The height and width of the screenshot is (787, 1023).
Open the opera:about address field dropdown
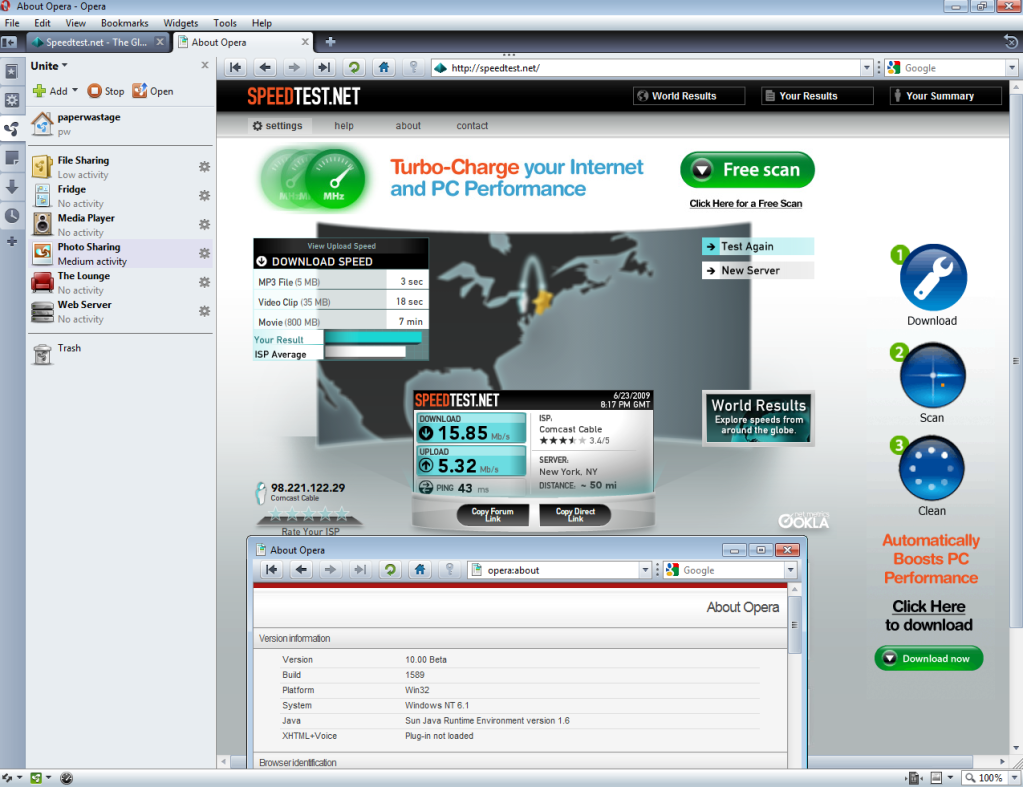[645, 570]
